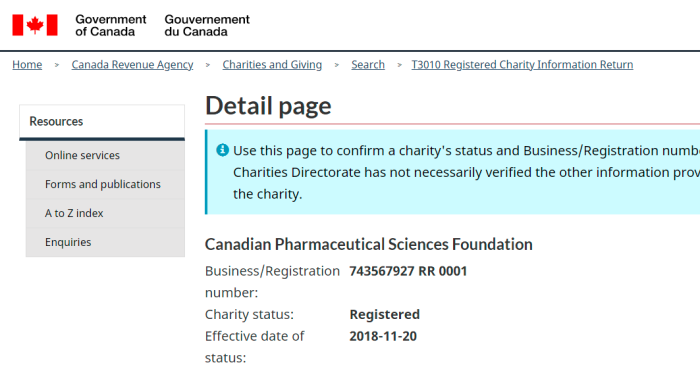The width and height of the screenshot is (700, 367).
Task: Click the breadcrumb arrow after Home
Action: pos(57,65)
